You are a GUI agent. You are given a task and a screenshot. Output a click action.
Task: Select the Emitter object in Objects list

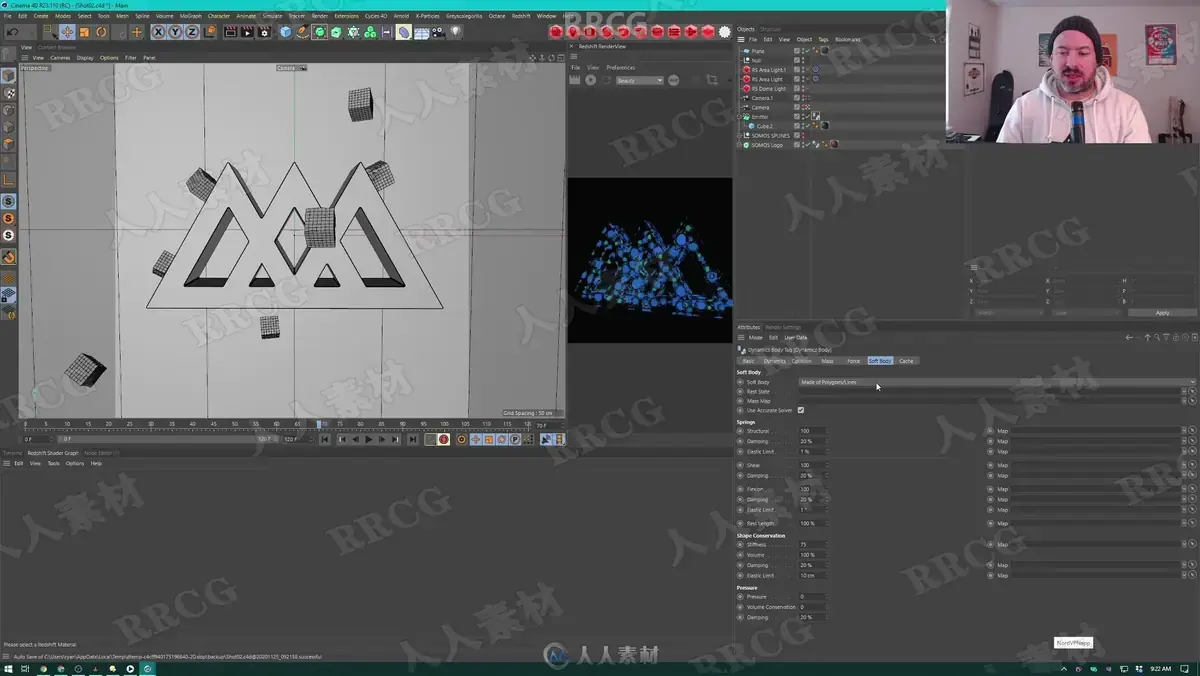coord(761,117)
